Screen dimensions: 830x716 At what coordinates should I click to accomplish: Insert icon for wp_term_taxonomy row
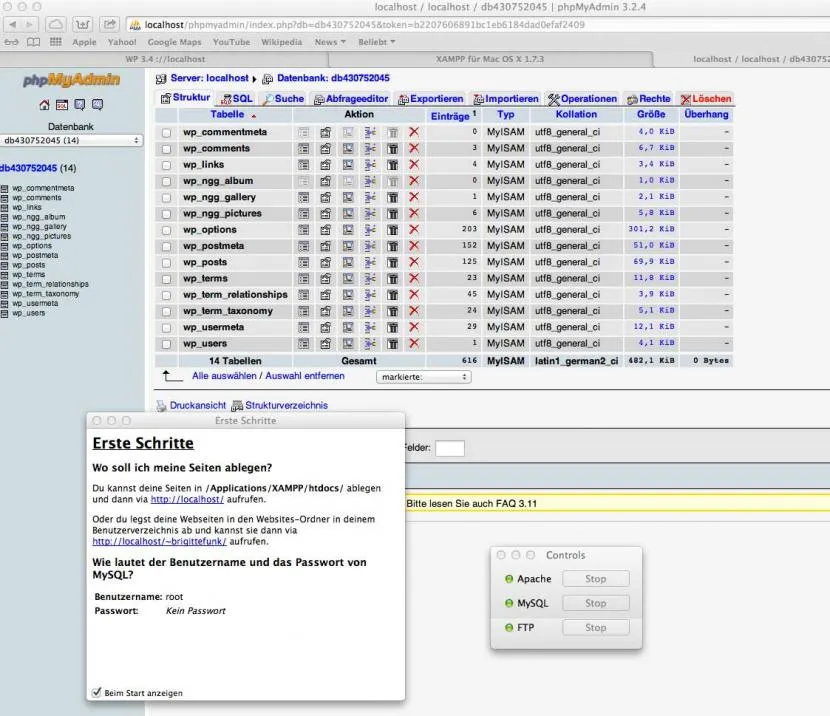pyautogui.click(x=370, y=311)
